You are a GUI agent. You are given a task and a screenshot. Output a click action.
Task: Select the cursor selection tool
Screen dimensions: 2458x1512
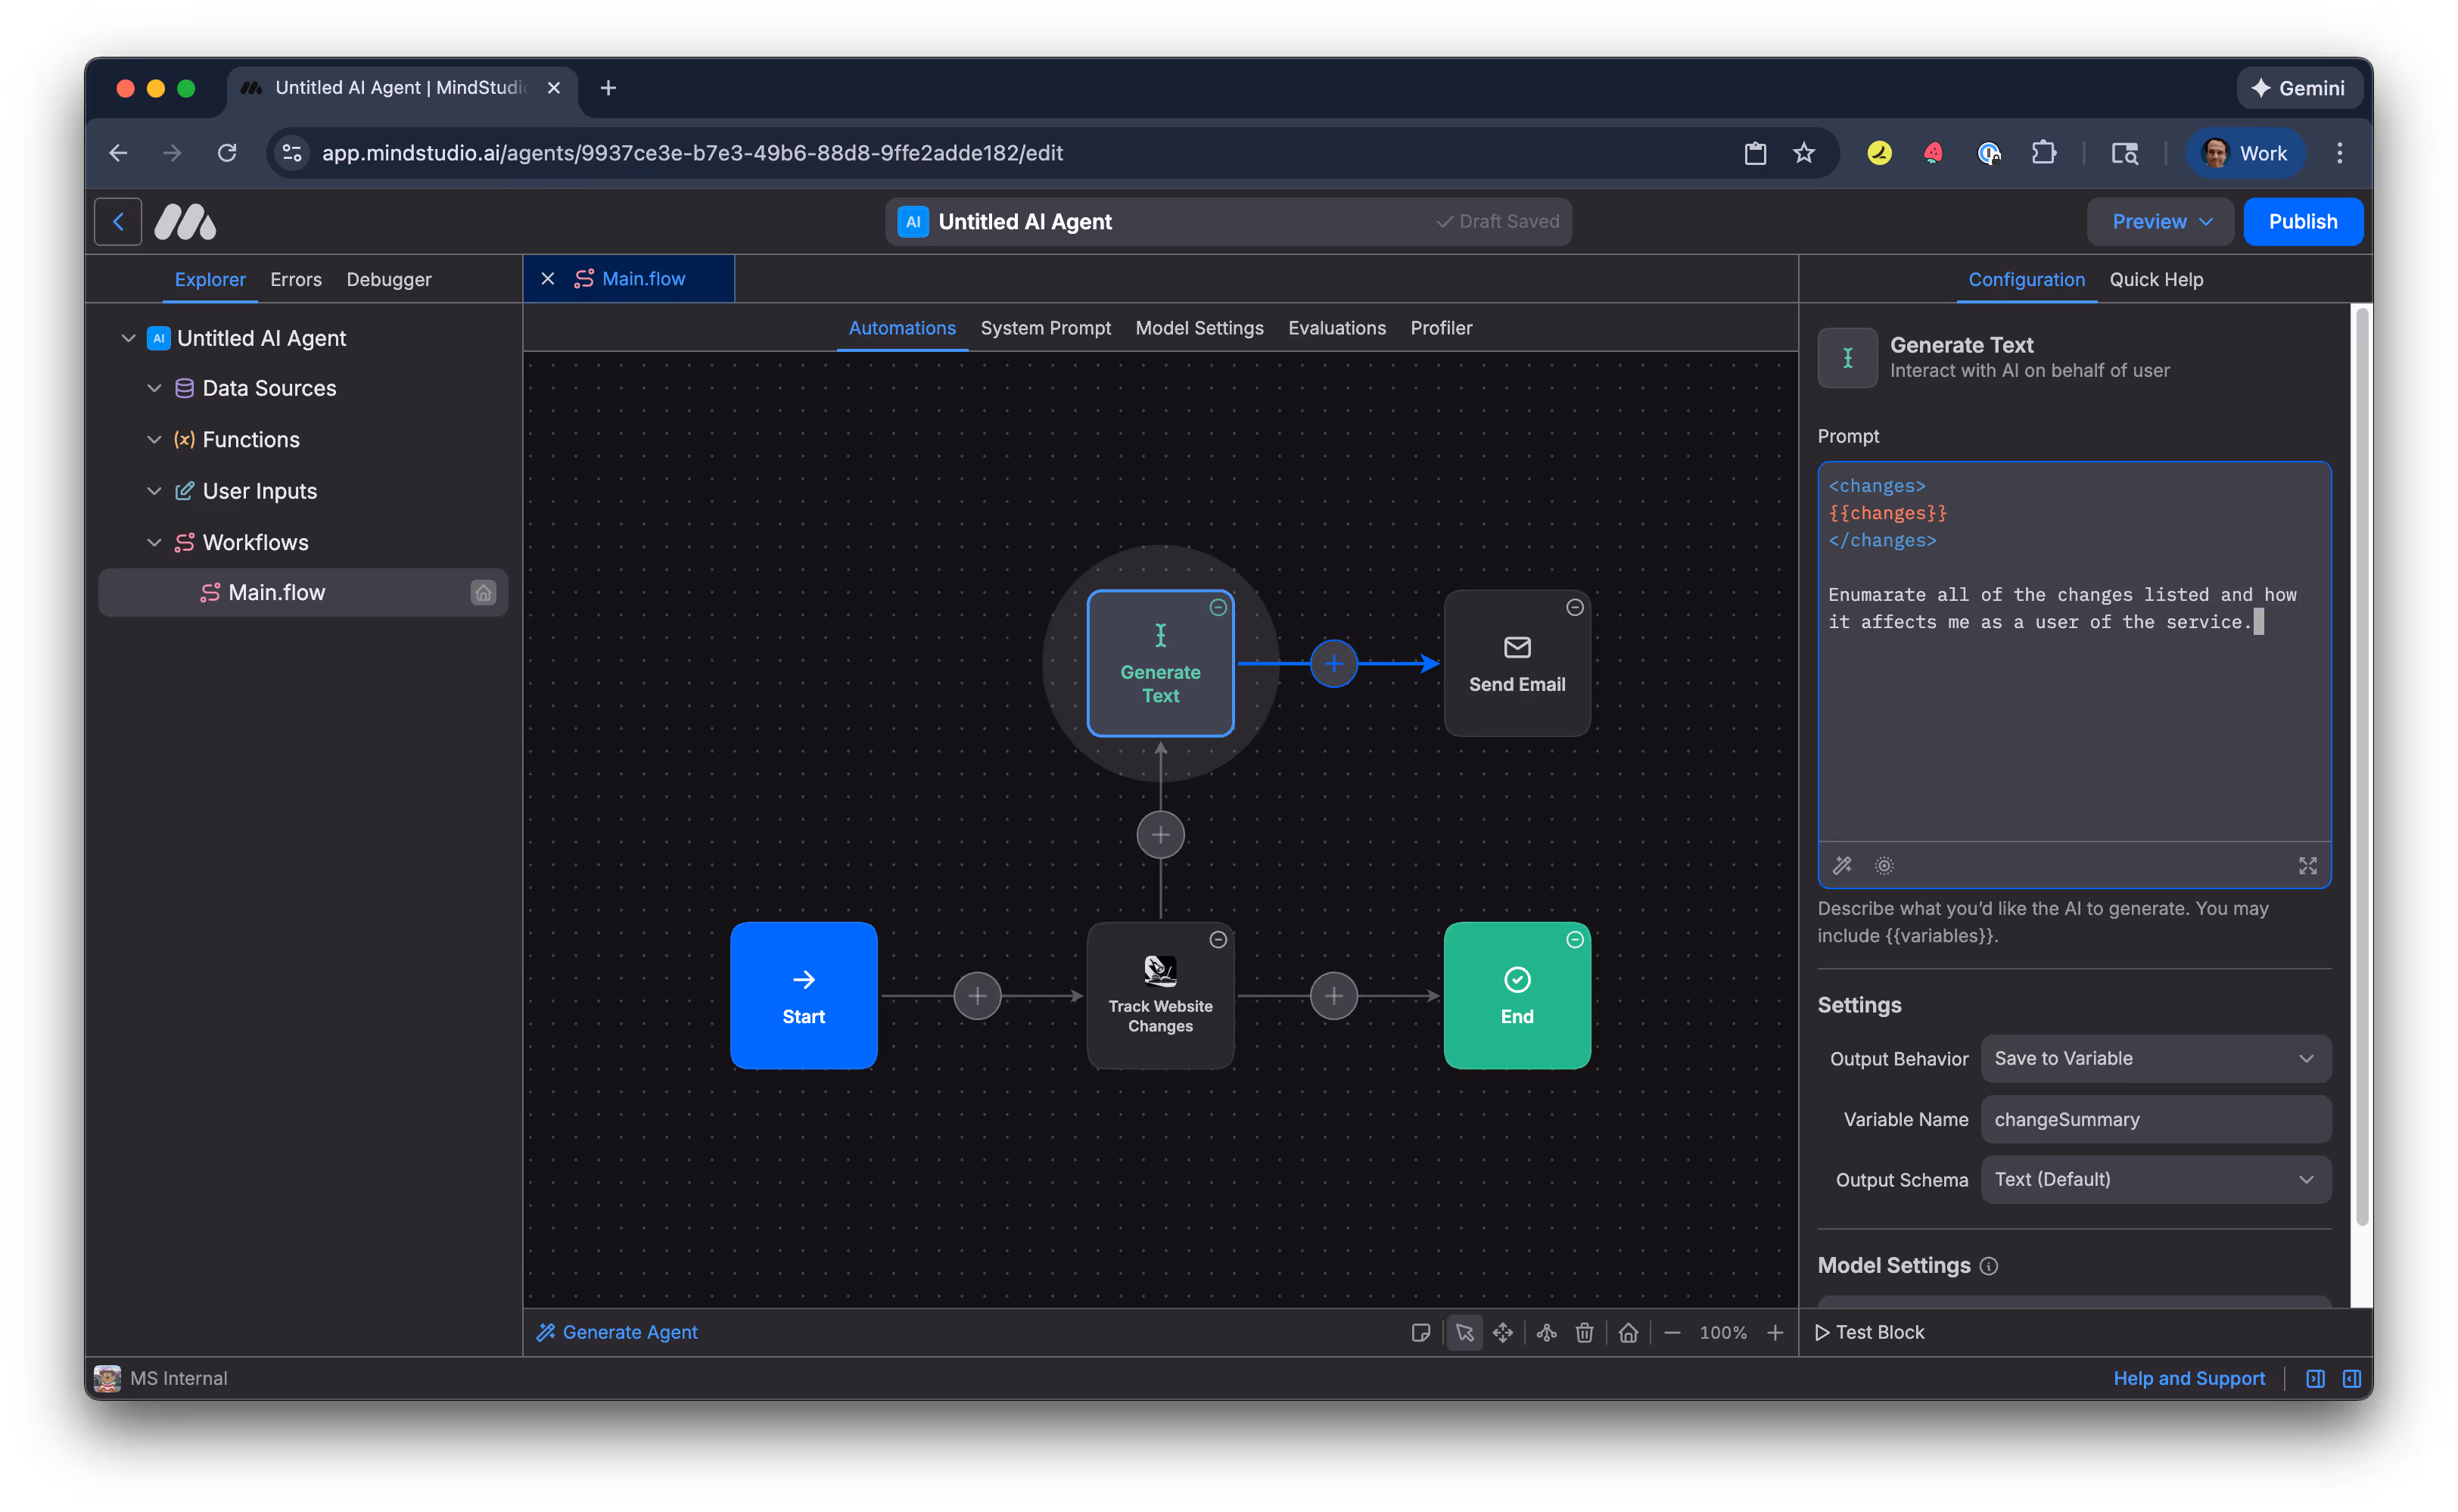[1465, 1332]
